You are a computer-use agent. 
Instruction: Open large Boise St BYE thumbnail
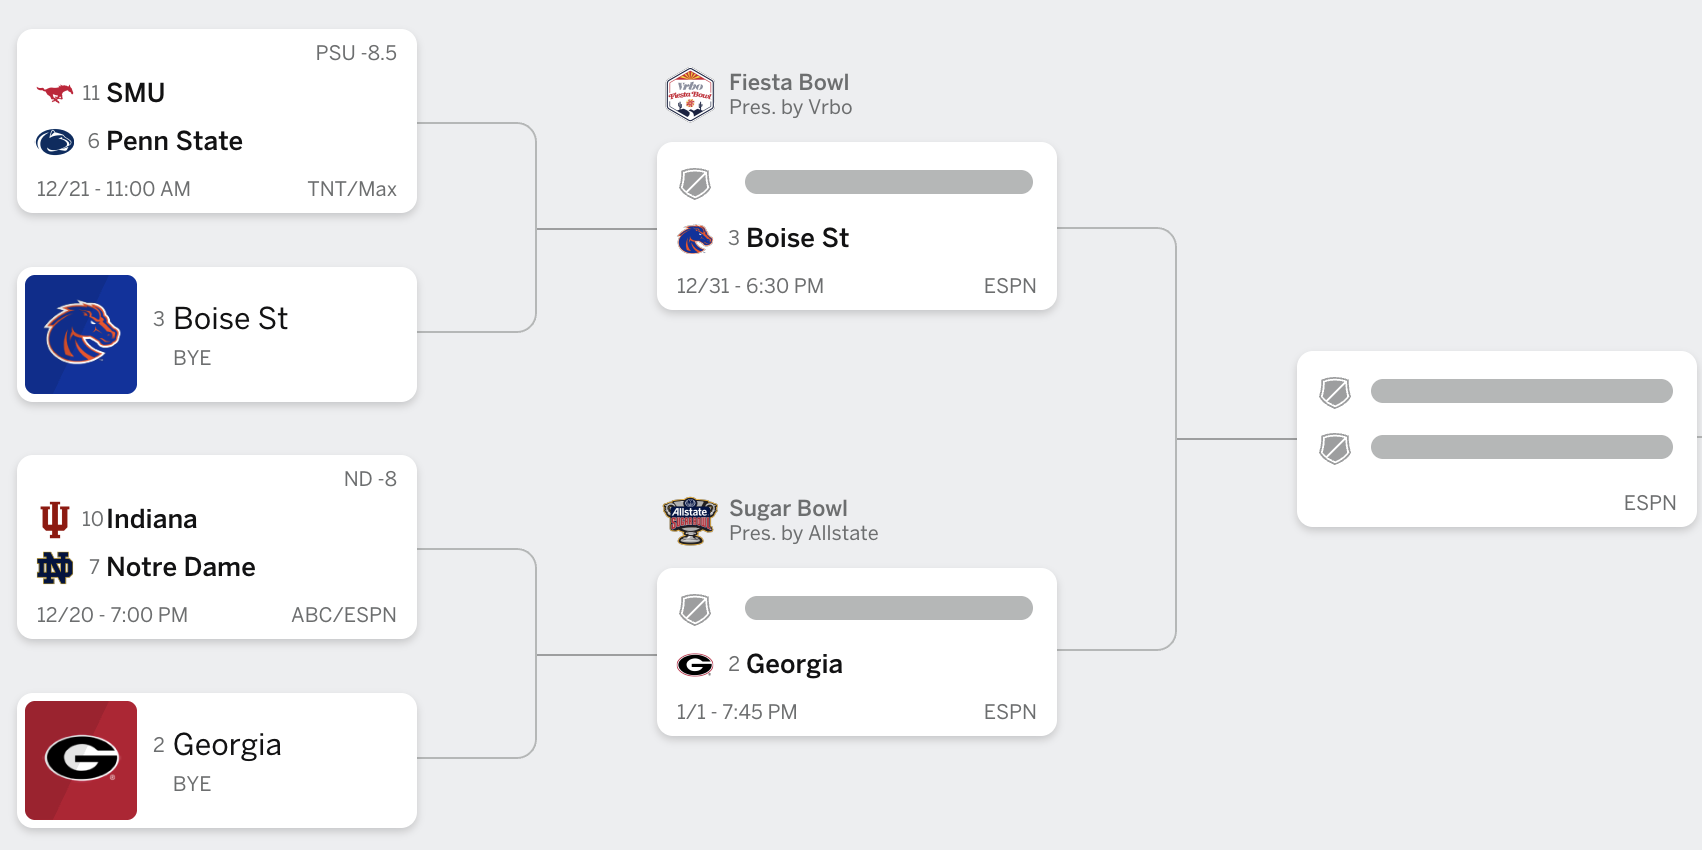[x=81, y=334]
